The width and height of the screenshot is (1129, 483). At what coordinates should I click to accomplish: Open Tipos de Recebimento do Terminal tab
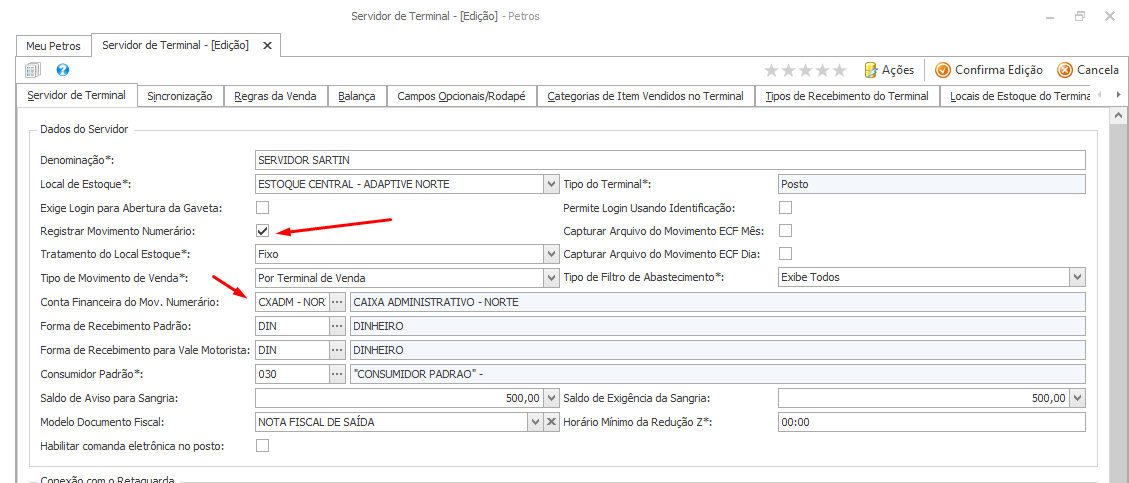[847, 96]
